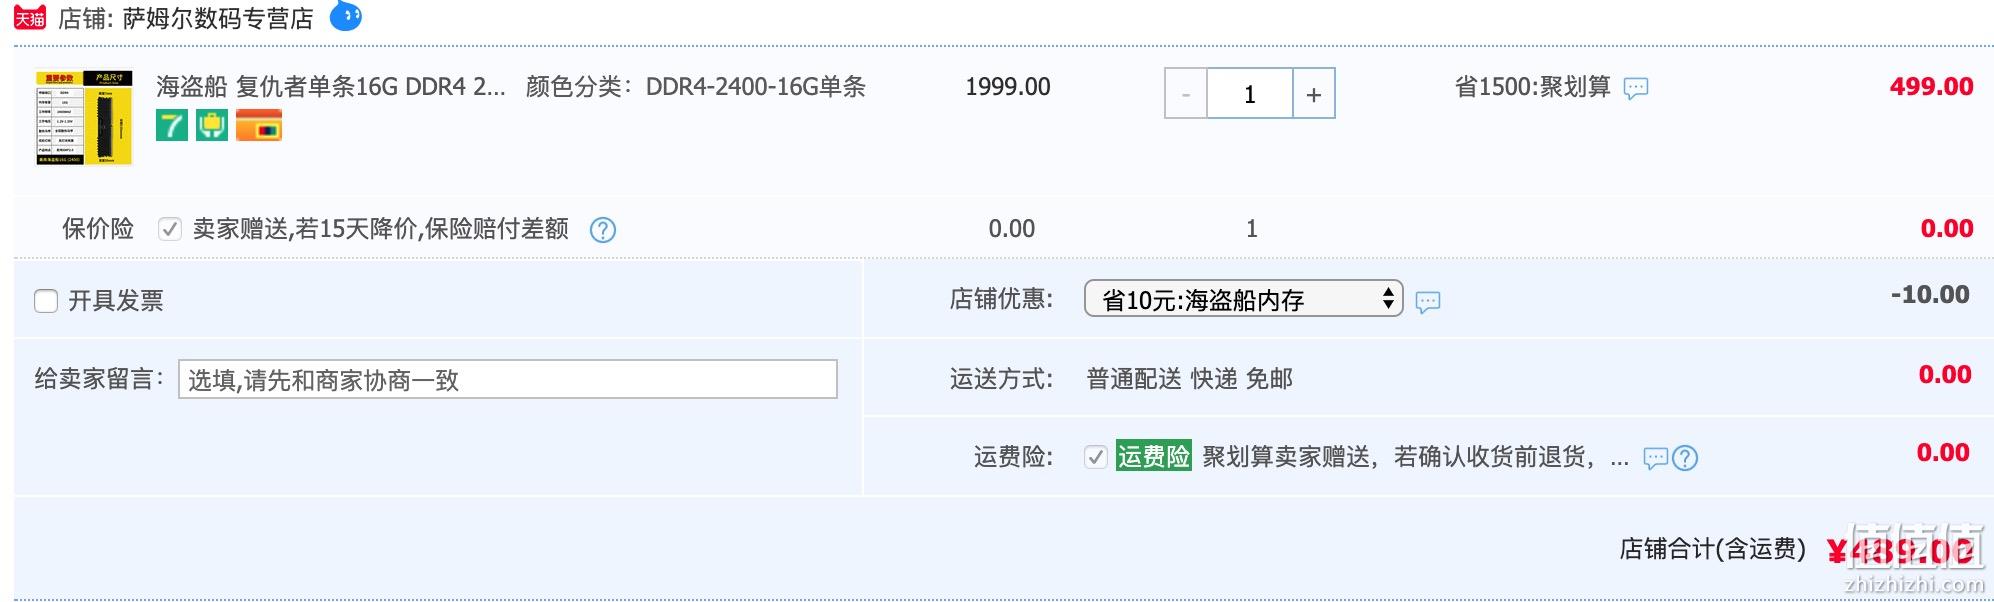Toggle the 运费险 checkbox
1994x602 pixels.
click(x=1096, y=457)
